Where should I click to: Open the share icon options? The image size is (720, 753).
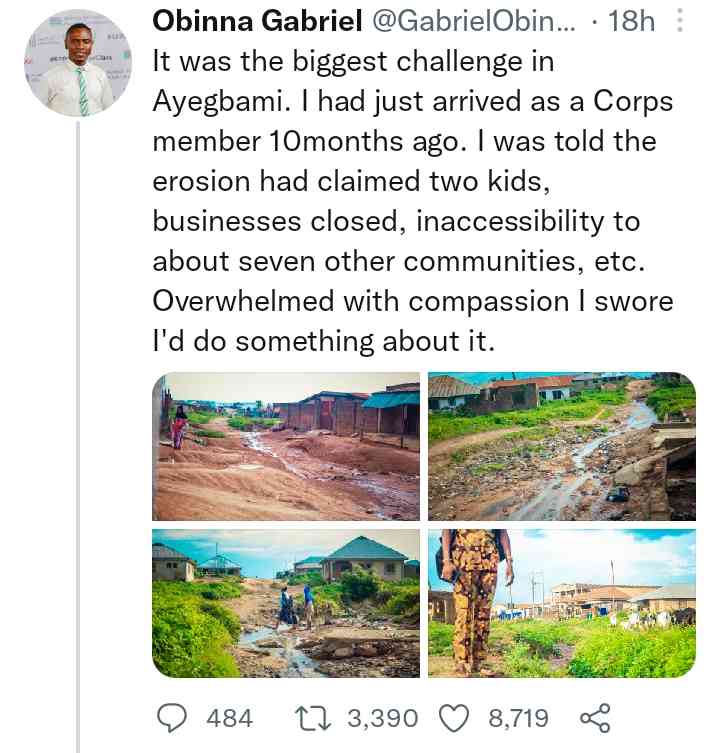[x=594, y=717]
